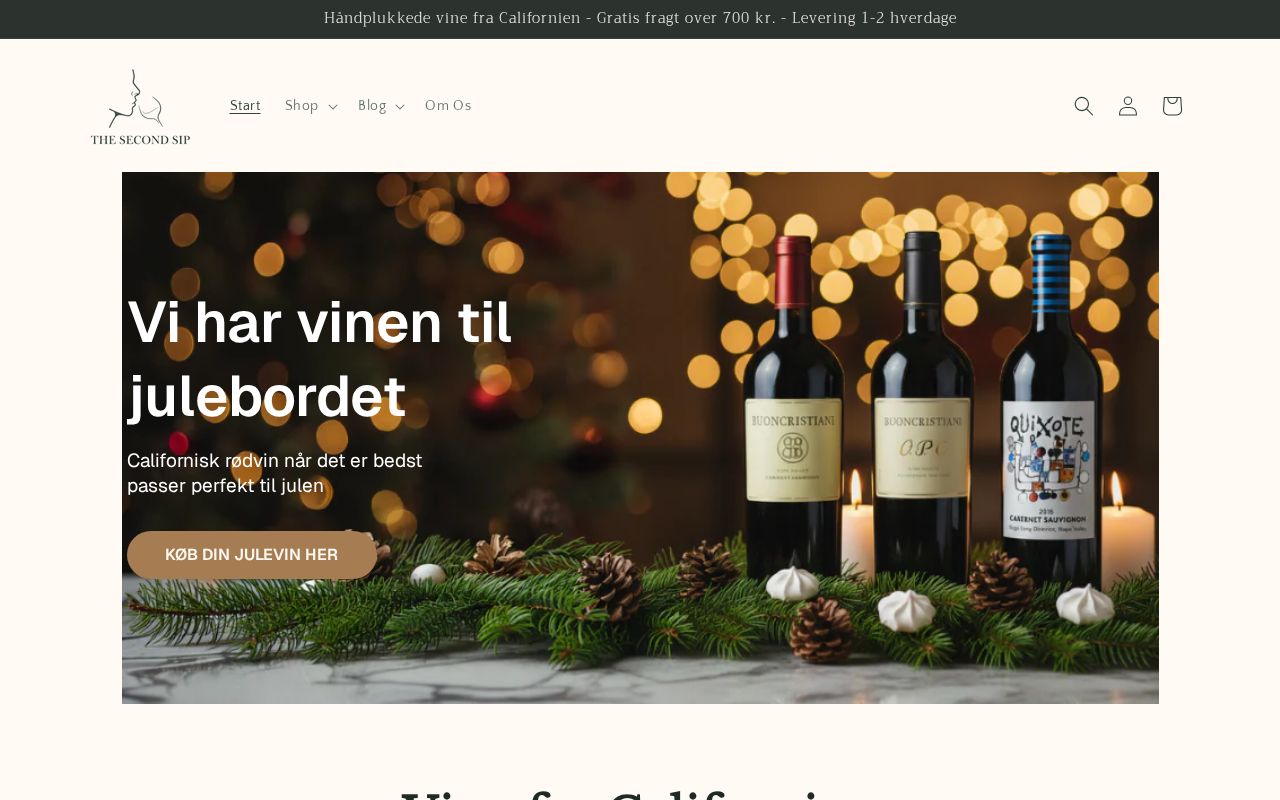Click the Vi har vinen til julebordet heading
1280x800 pixels.
[x=320, y=360]
